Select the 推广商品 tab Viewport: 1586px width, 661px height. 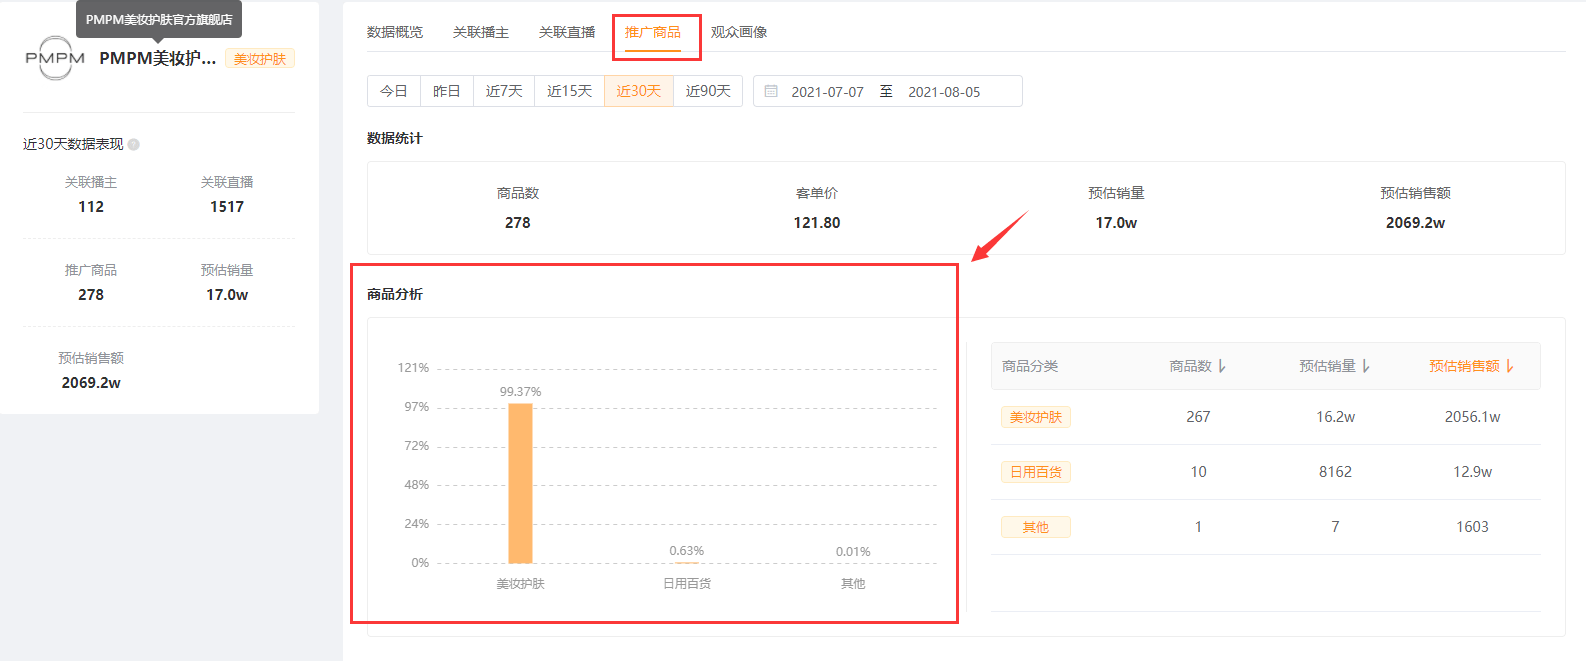point(653,32)
